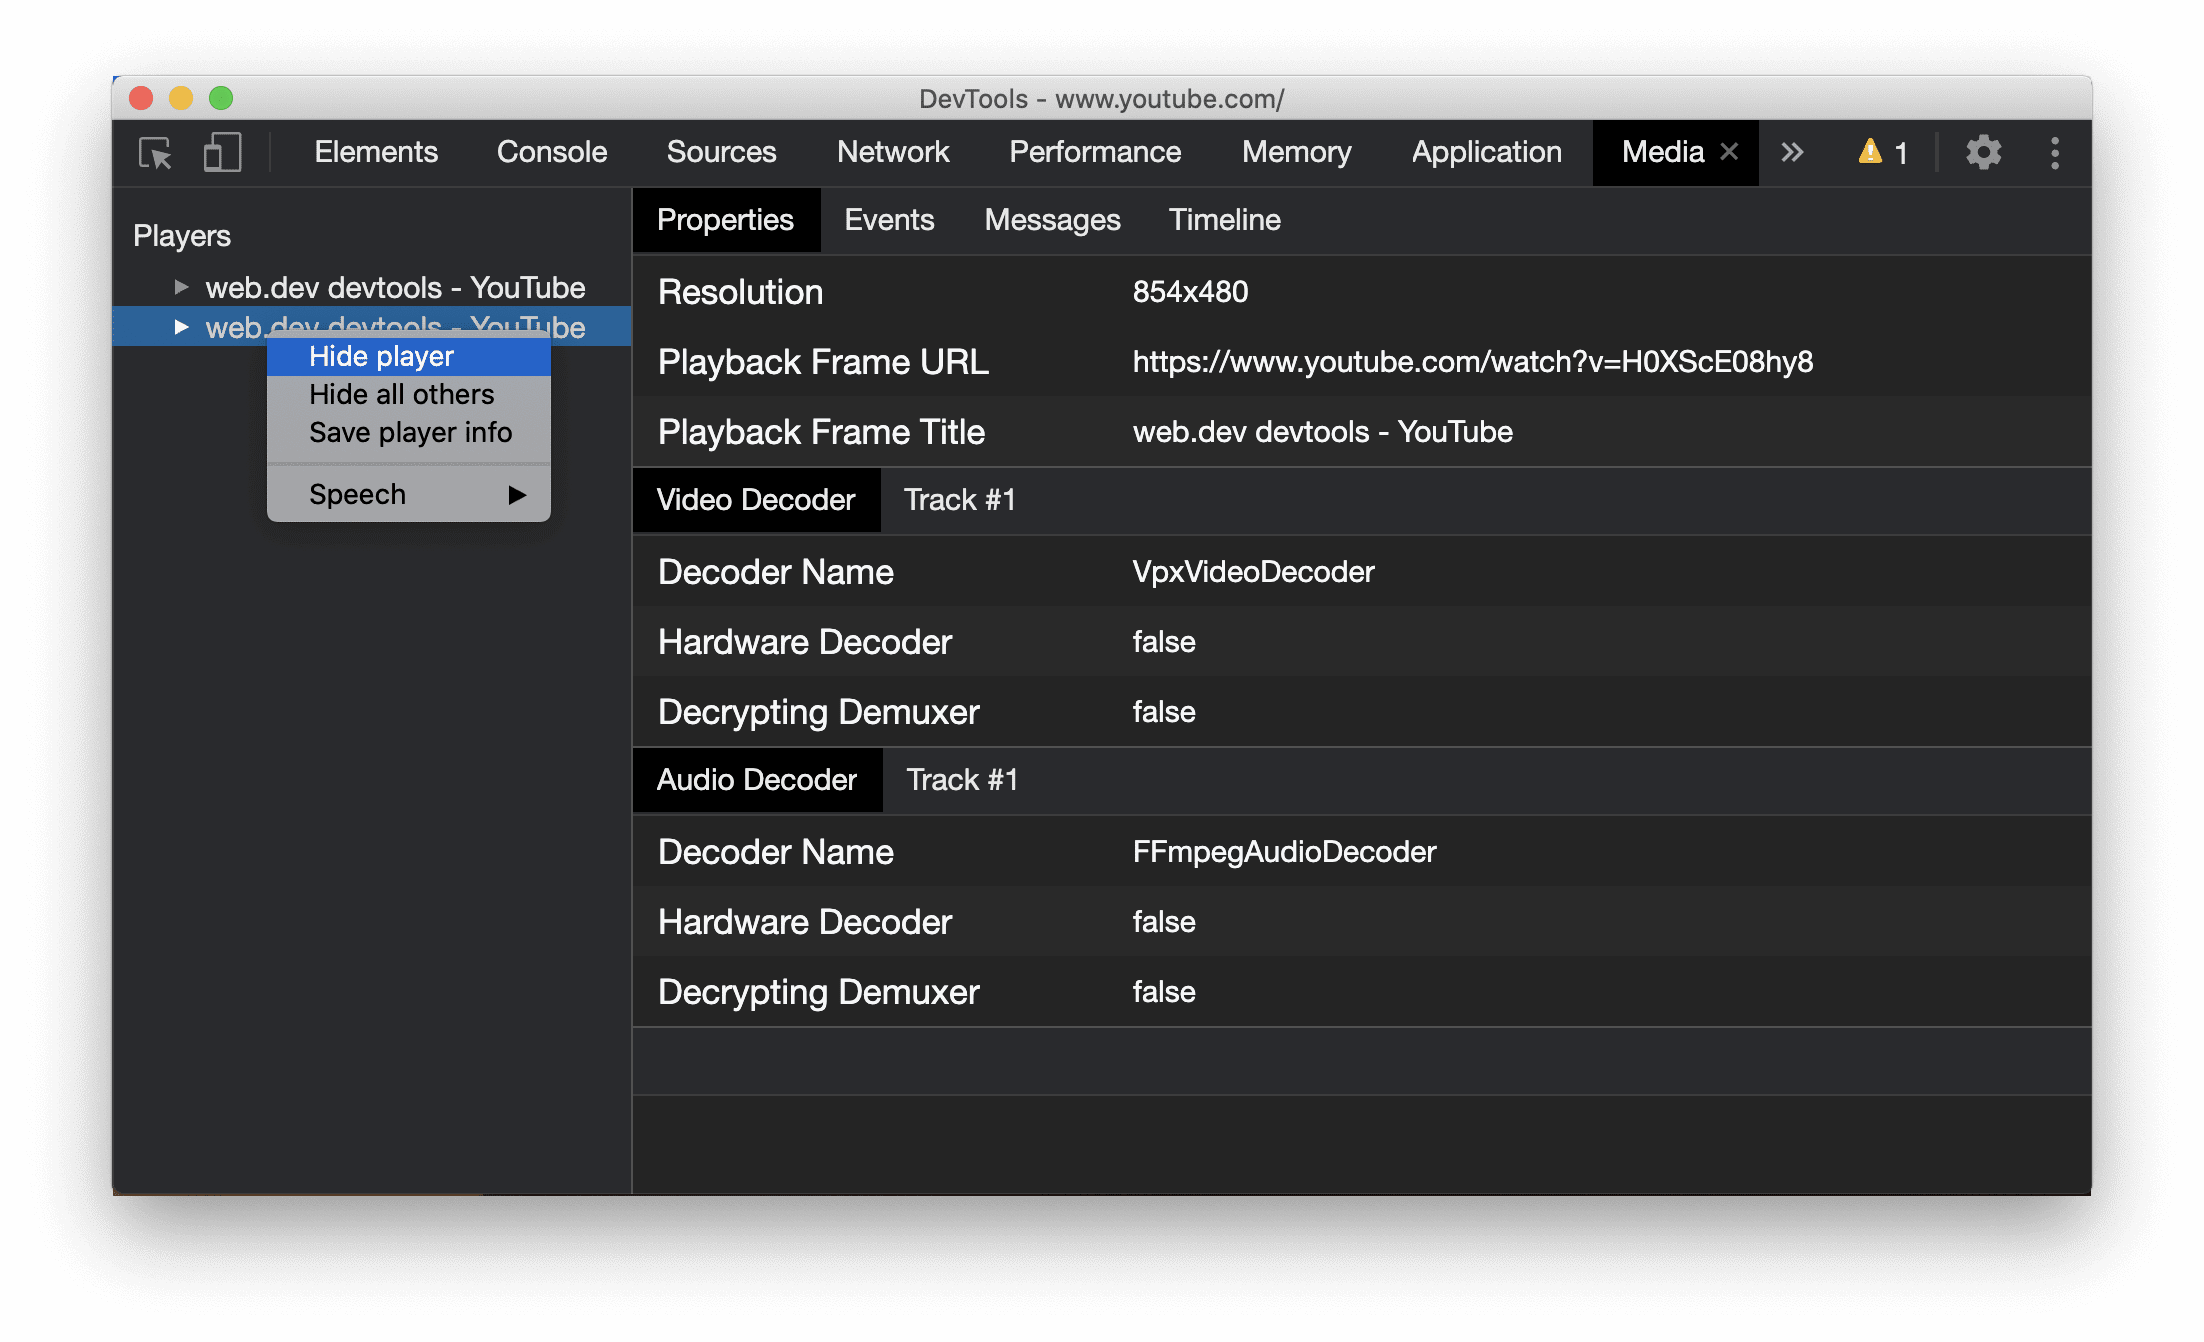Select the Performance panel icon

click(x=1097, y=153)
